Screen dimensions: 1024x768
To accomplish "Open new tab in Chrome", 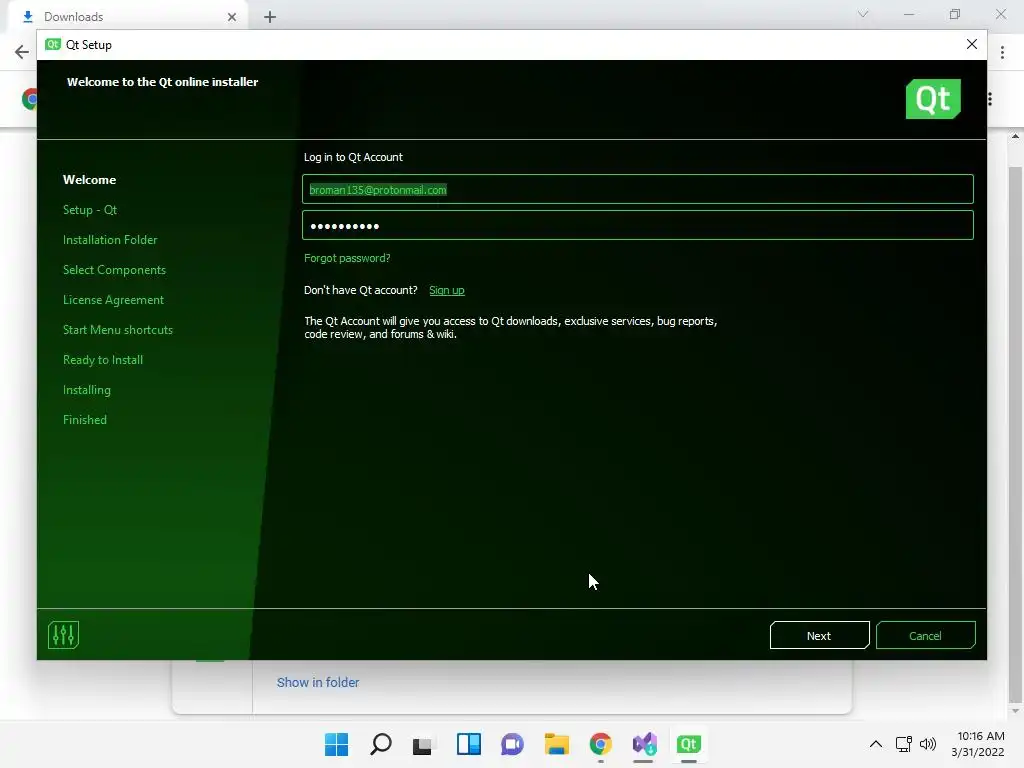I will [270, 17].
